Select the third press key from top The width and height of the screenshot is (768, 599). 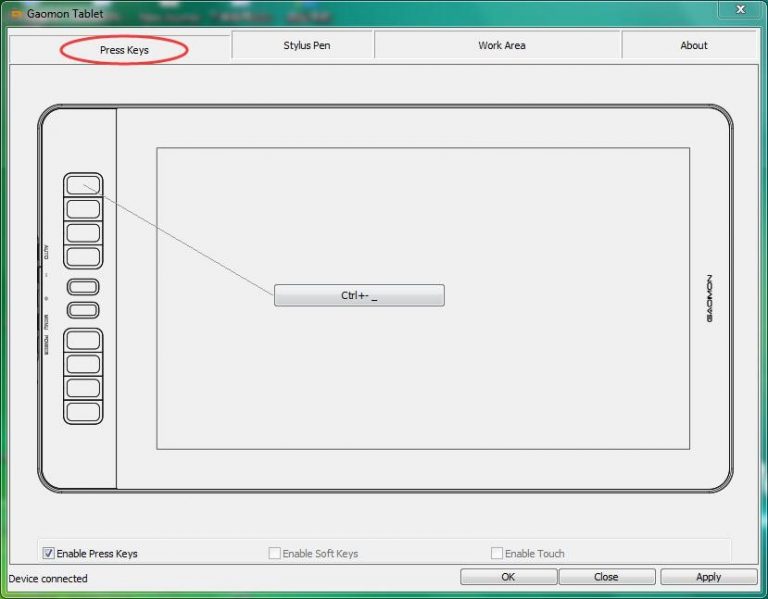pyautogui.click(x=83, y=233)
